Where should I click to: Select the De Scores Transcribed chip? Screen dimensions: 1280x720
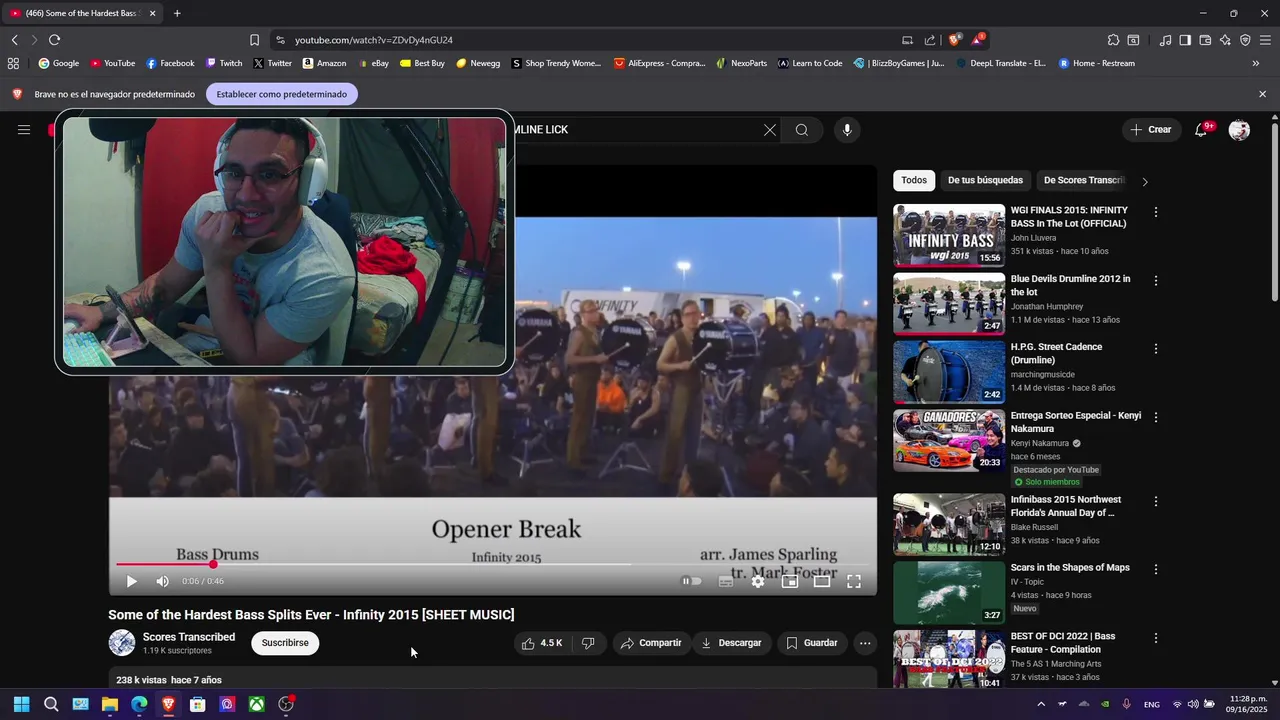[x=1084, y=180]
